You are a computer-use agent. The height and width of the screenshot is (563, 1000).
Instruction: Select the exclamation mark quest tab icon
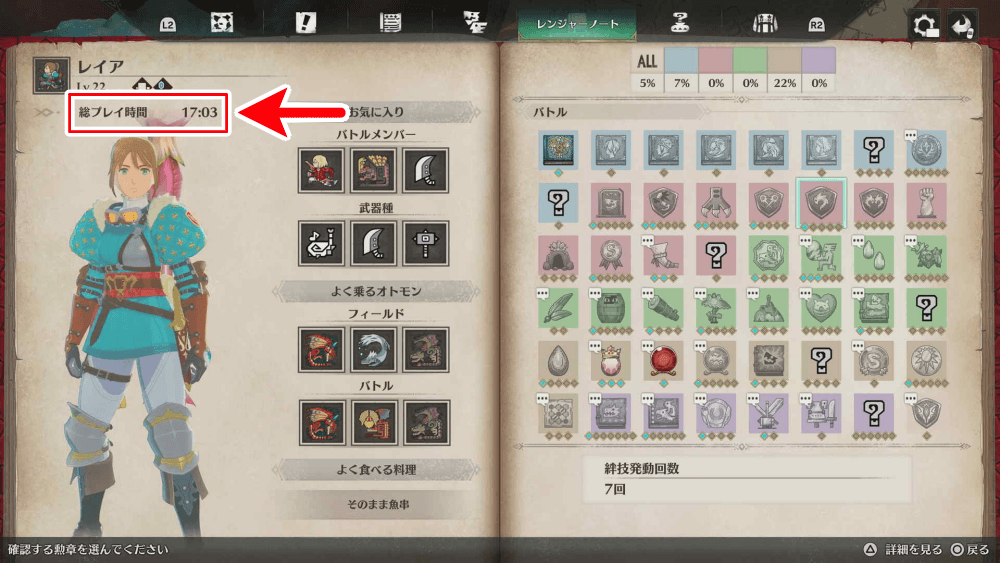(305, 24)
